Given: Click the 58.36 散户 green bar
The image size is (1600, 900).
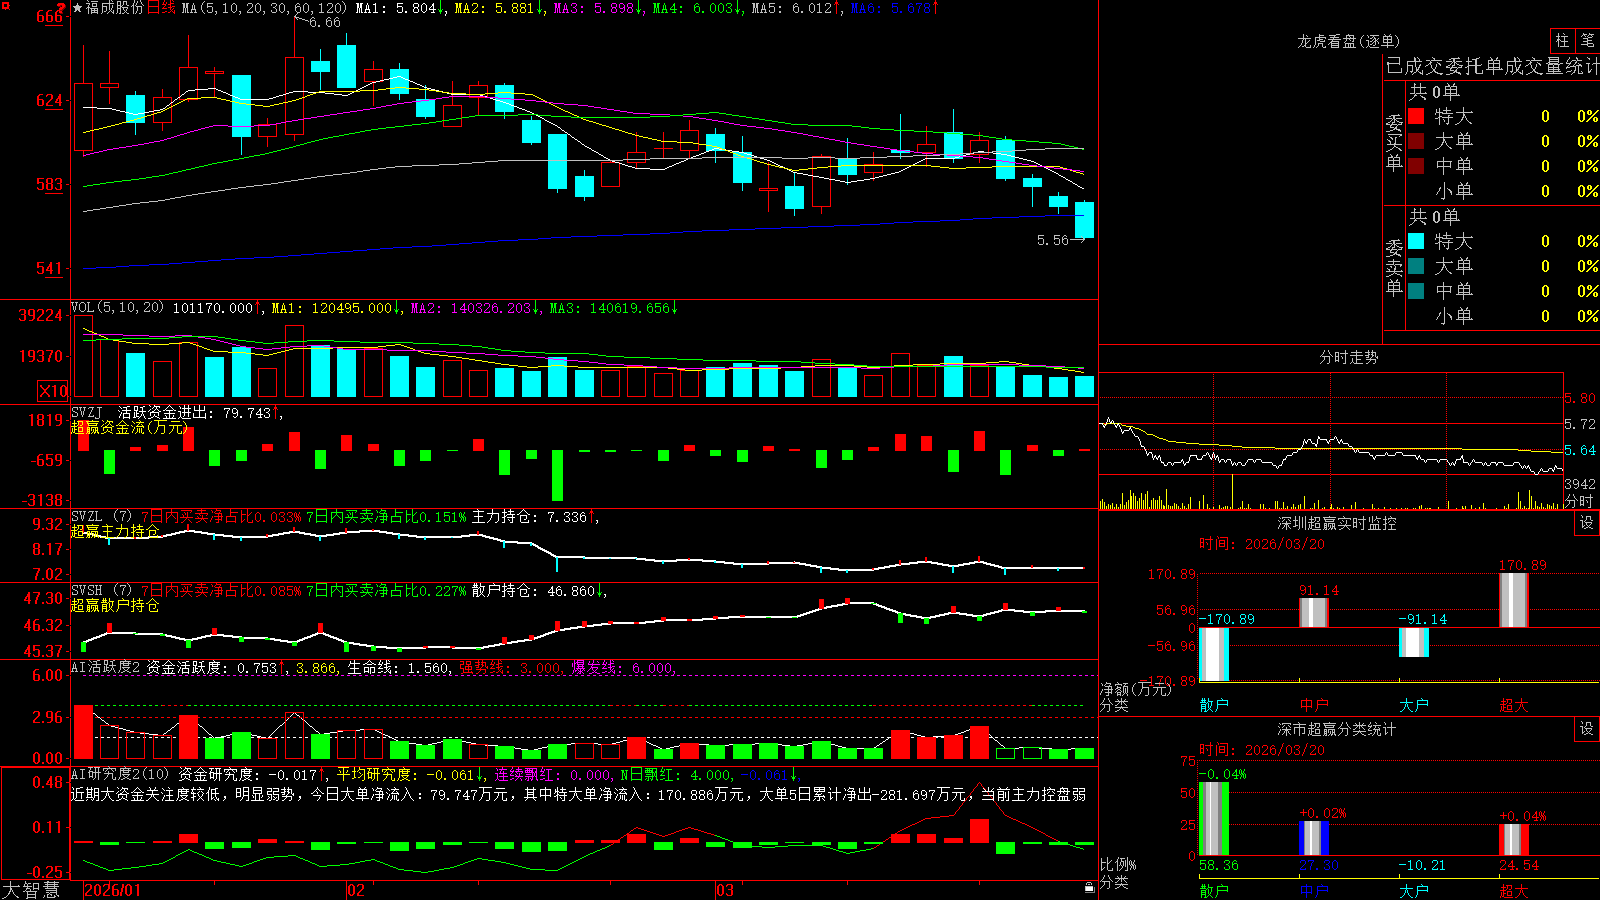Looking at the screenshot, I should [1214, 819].
